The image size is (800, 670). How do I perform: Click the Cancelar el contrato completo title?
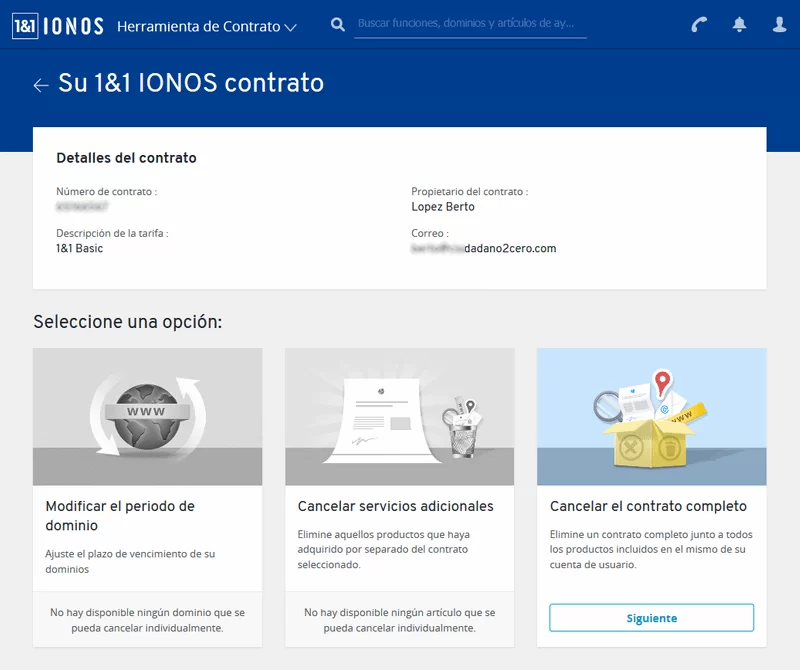click(648, 506)
